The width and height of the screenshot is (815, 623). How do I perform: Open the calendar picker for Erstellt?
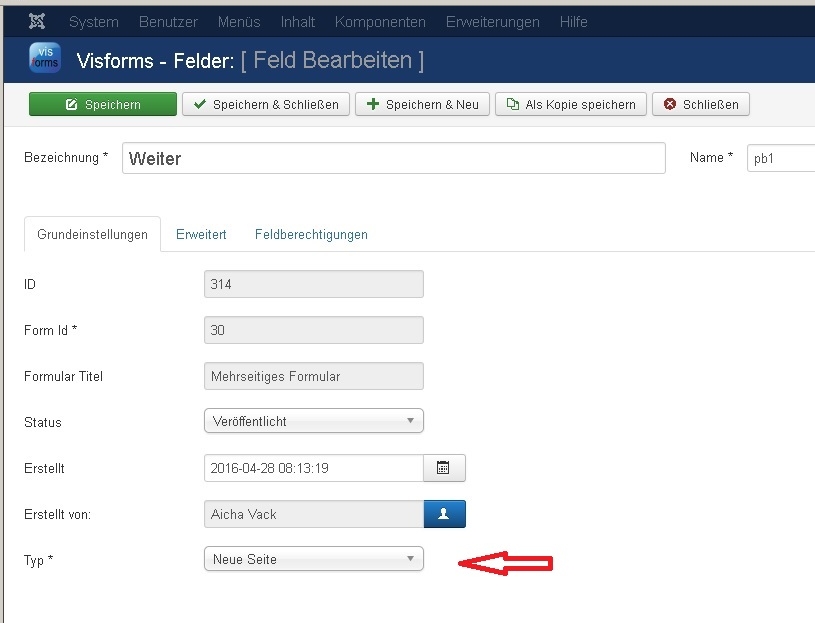point(444,468)
